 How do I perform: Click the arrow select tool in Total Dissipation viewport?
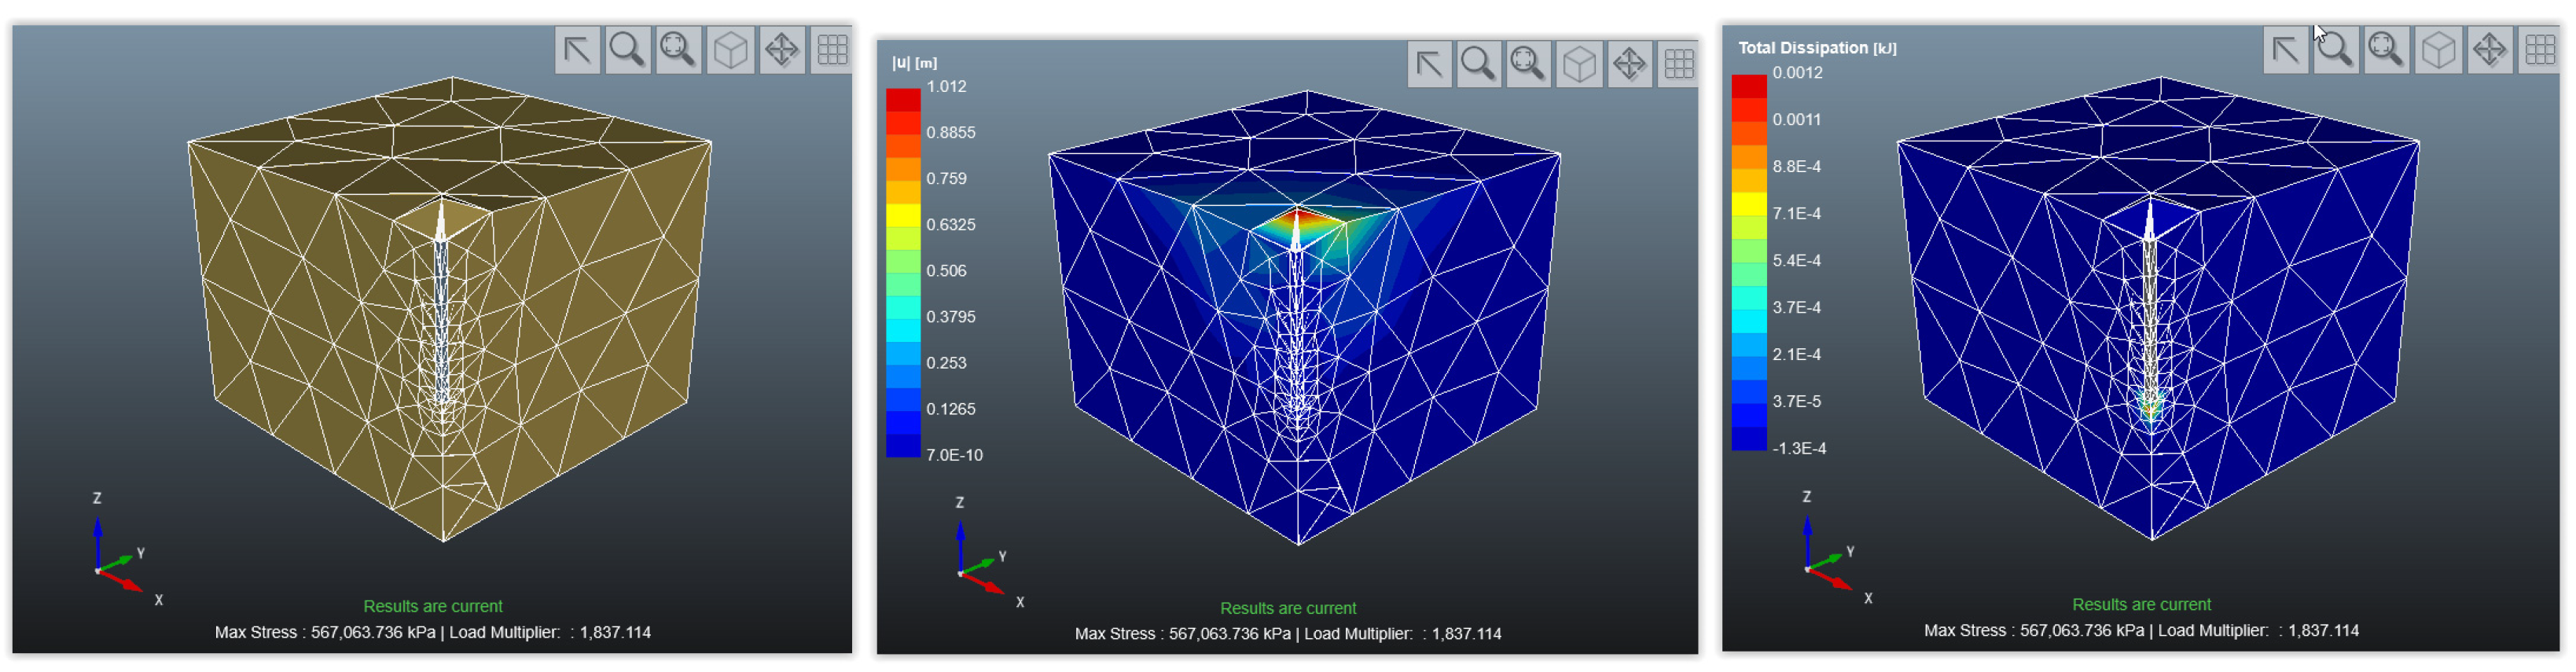point(2285,50)
